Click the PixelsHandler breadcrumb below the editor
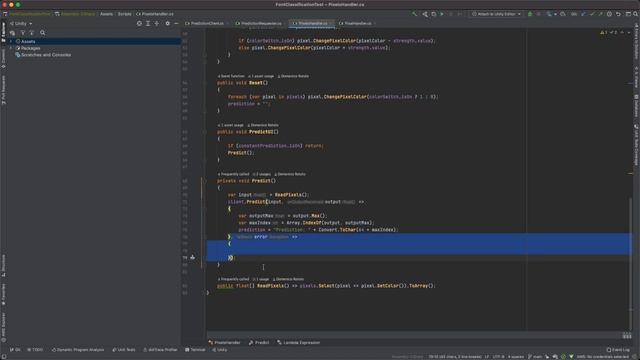Image resolution: width=640 pixels, height=360 pixels. coord(224,342)
